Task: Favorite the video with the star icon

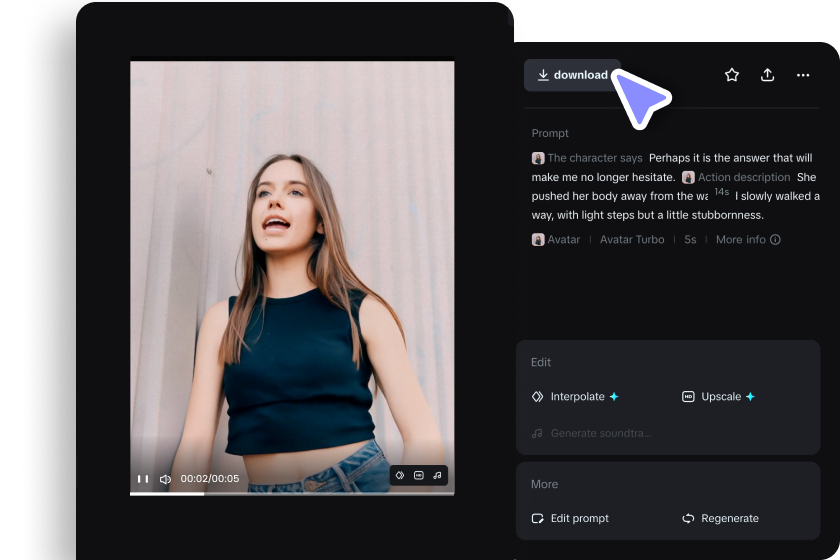Action: 732,75
